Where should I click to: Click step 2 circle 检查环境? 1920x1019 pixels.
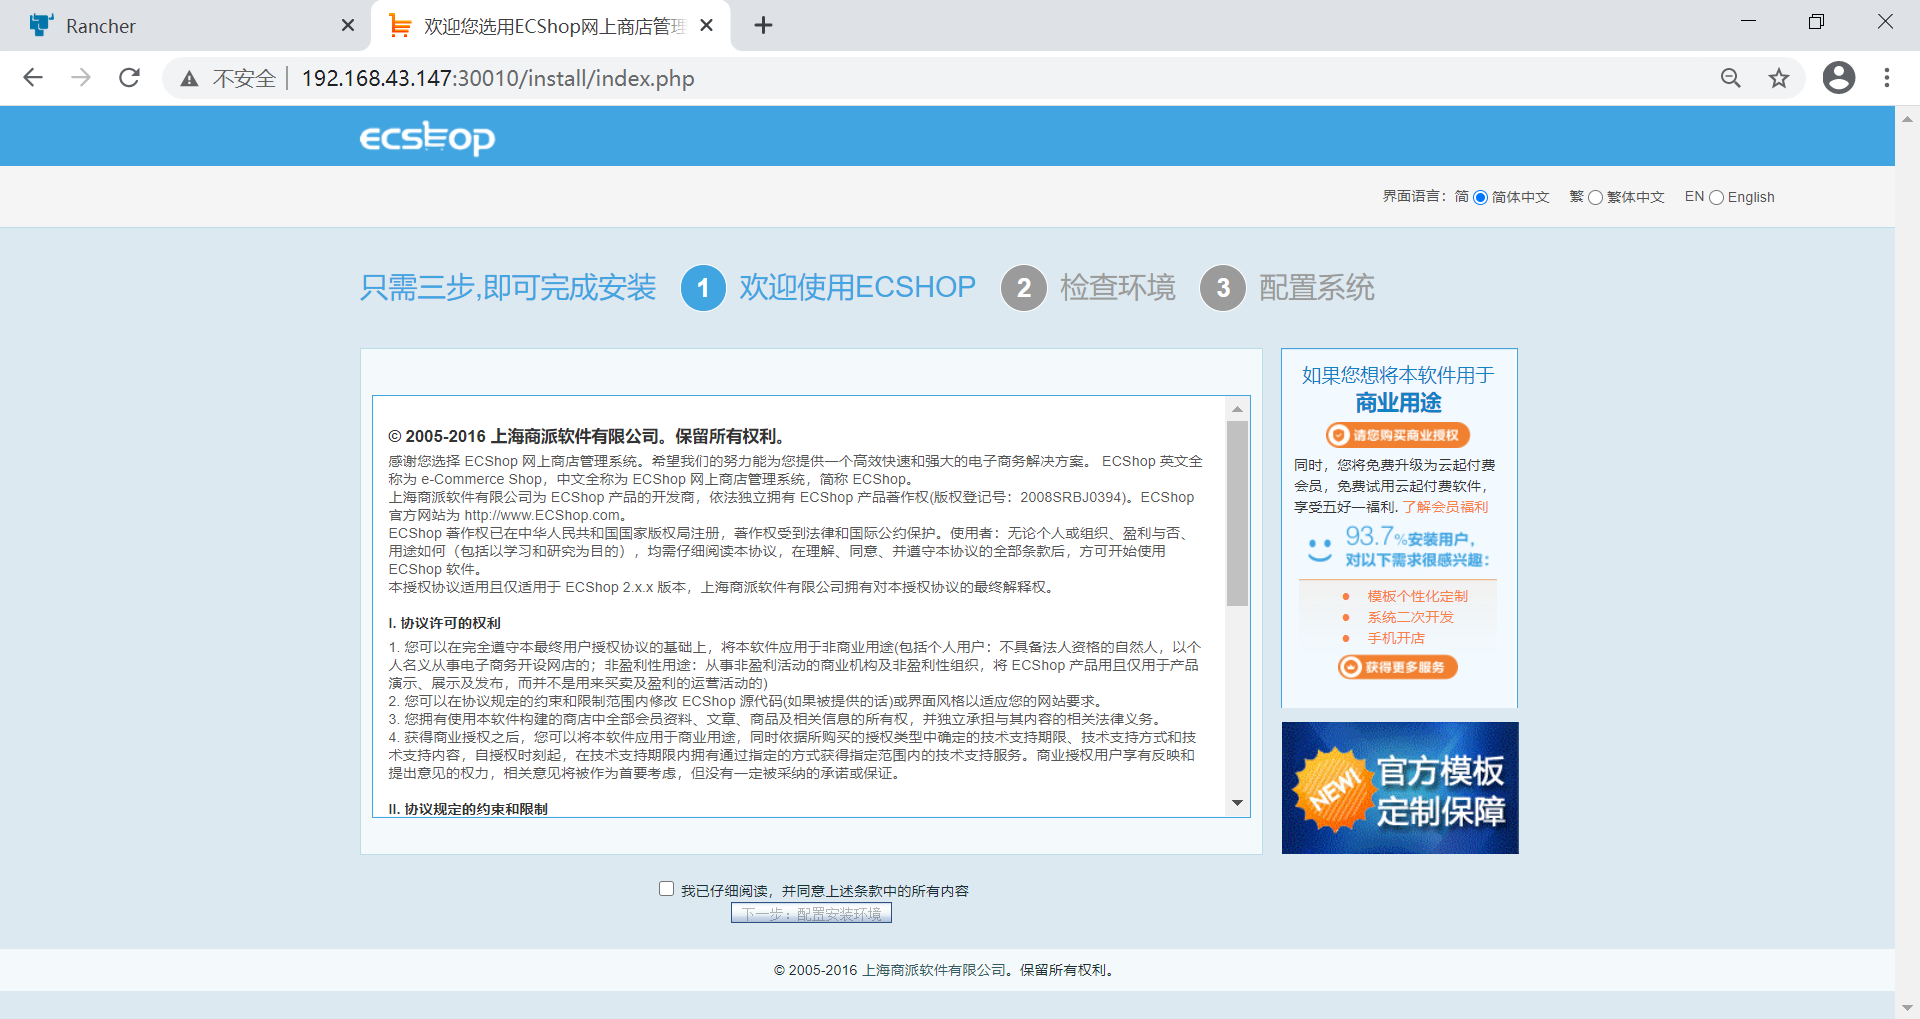(x=1023, y=288)
